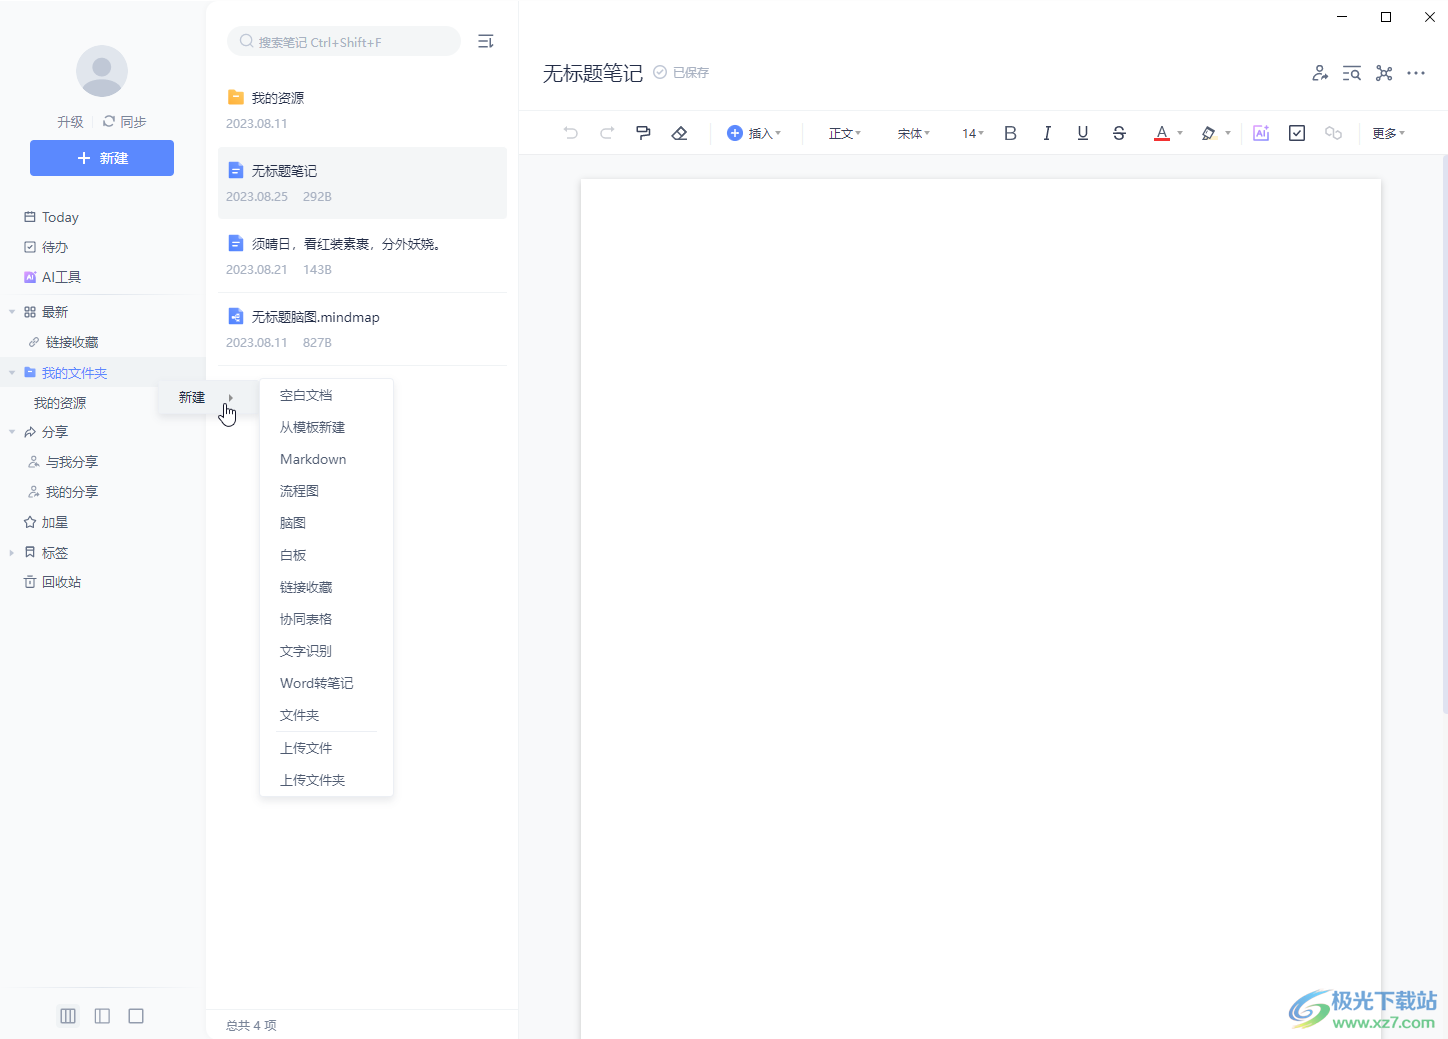The width and height of the screenshot is (1448, 1039).
Task: Click the redo arrow icon
Action: (607, 133)
